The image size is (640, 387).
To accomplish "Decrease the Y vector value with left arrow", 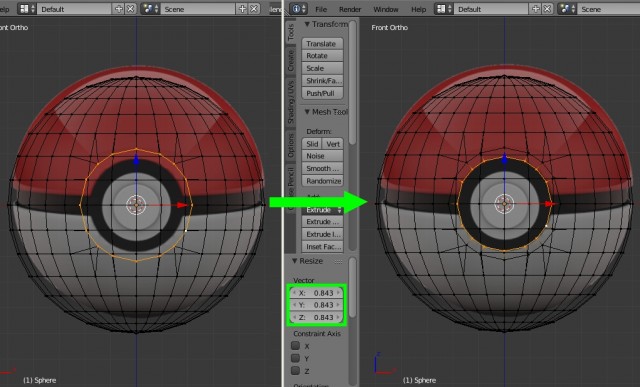I will 294,305.
